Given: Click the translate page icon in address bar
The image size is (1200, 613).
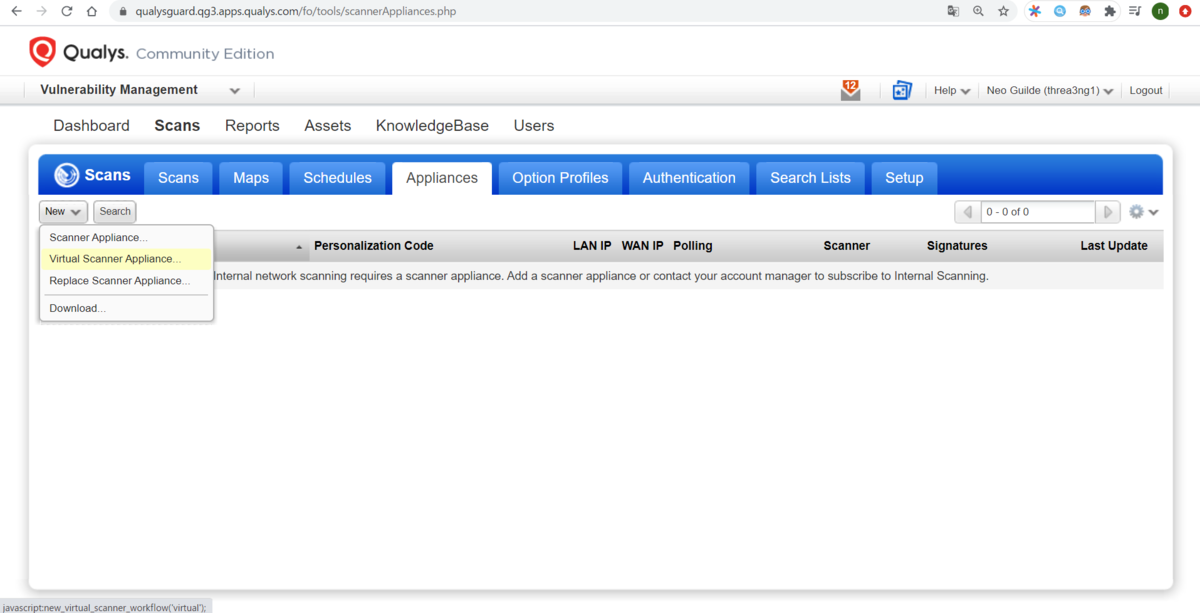Looking at the screenshot, I should 953,12.
